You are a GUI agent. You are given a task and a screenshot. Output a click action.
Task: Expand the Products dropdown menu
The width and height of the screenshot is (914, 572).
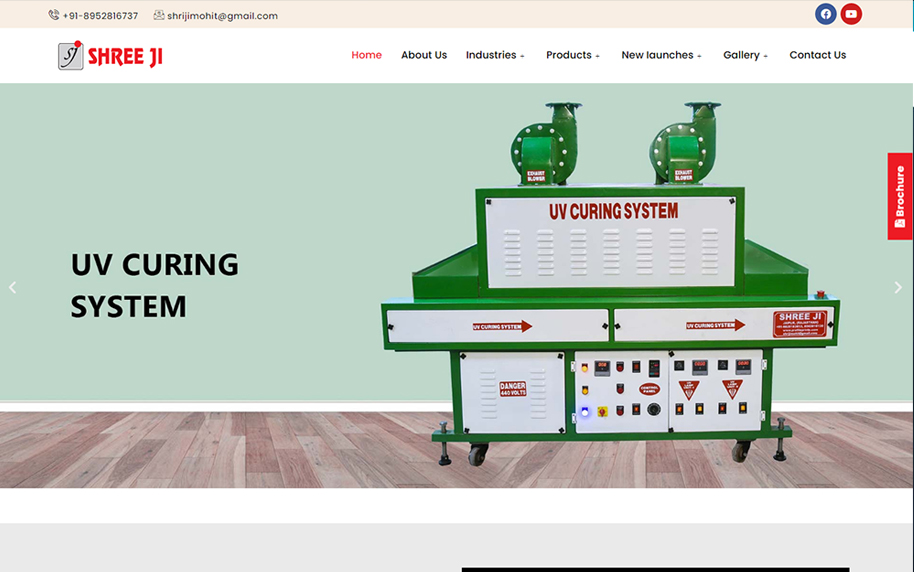[573, 55]
